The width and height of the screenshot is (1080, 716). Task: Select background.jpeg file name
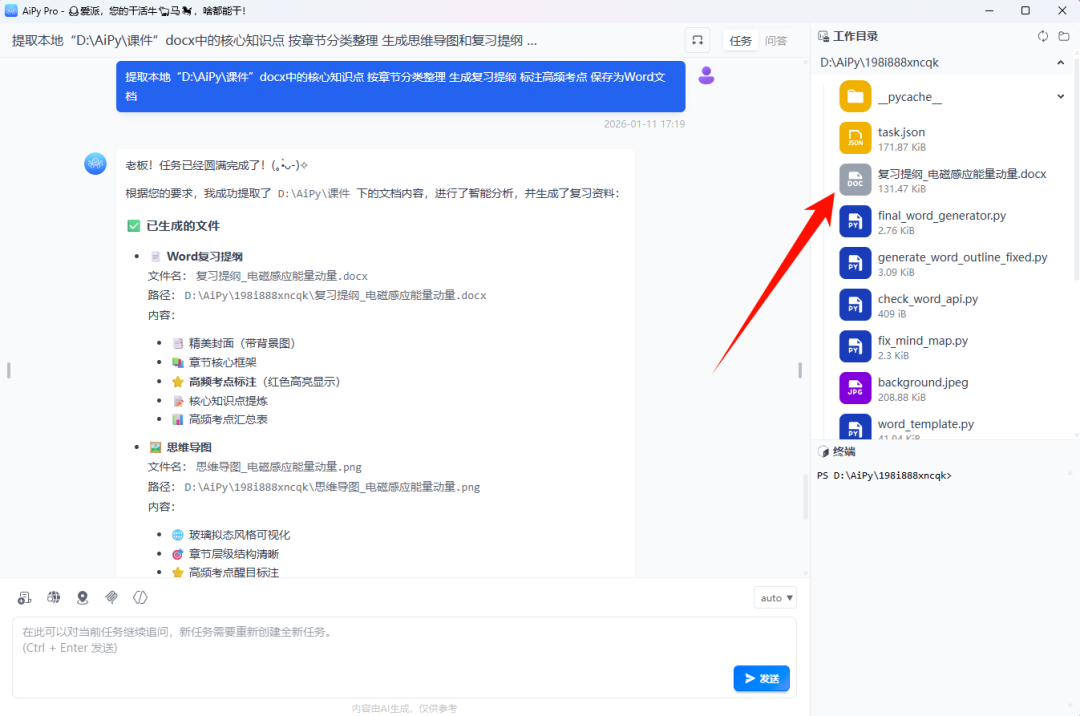(922, 382)
